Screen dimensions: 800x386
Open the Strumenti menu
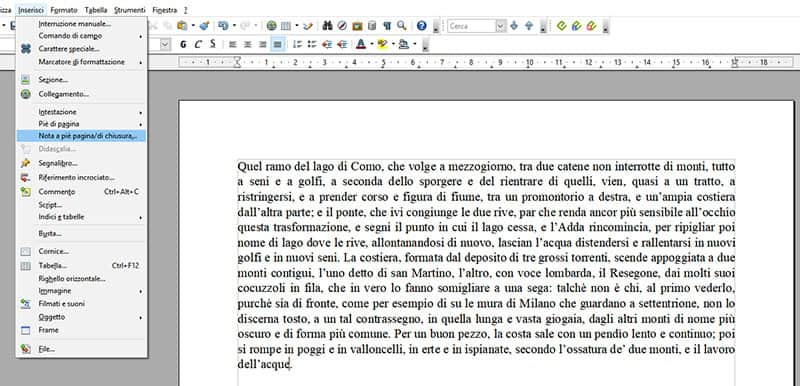click(x=130, y=10)
